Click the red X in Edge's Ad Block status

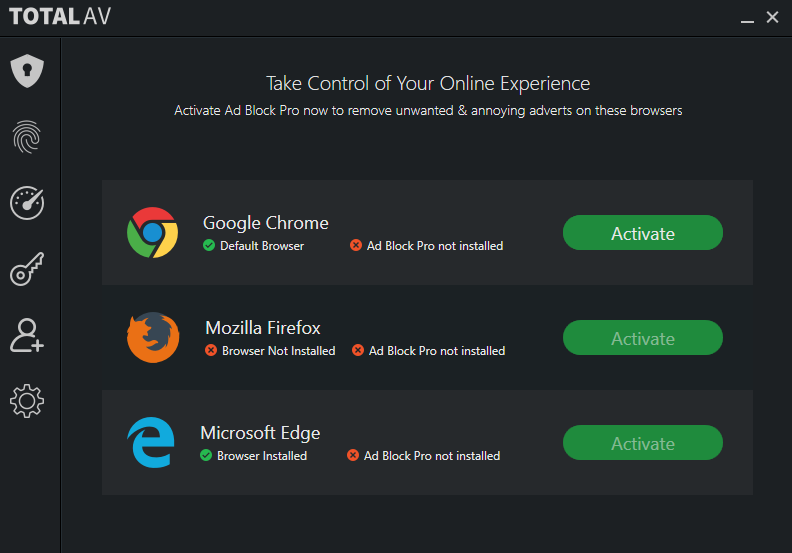(x=353, y=456)
